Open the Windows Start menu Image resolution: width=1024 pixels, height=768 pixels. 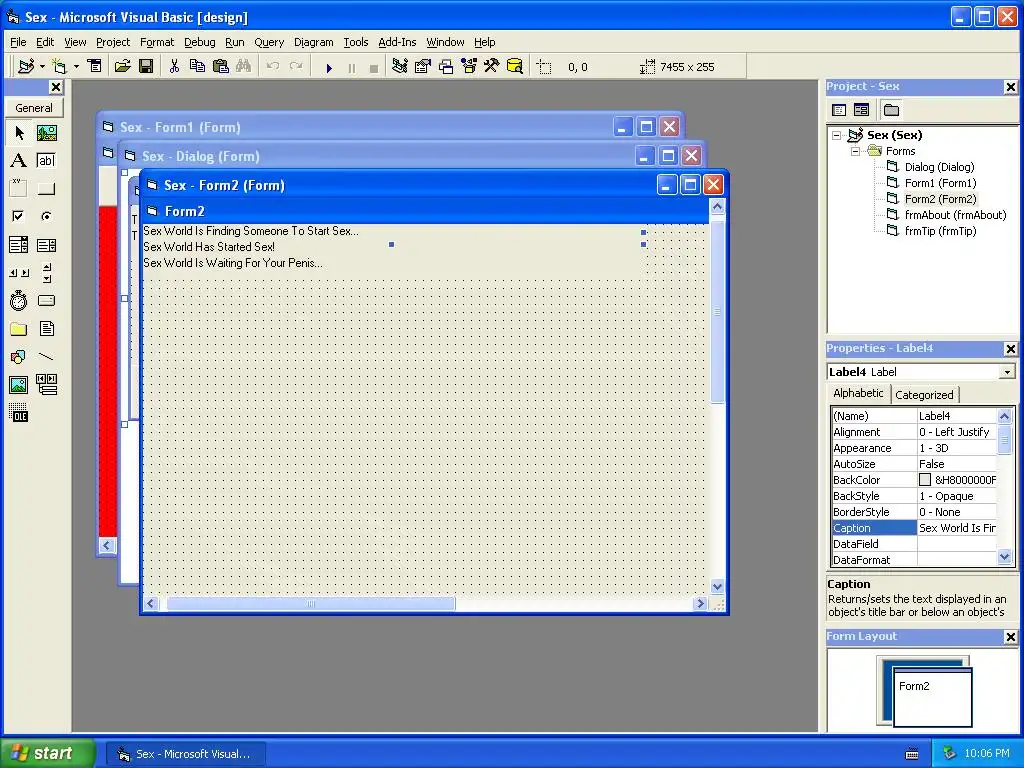(47, 753)
